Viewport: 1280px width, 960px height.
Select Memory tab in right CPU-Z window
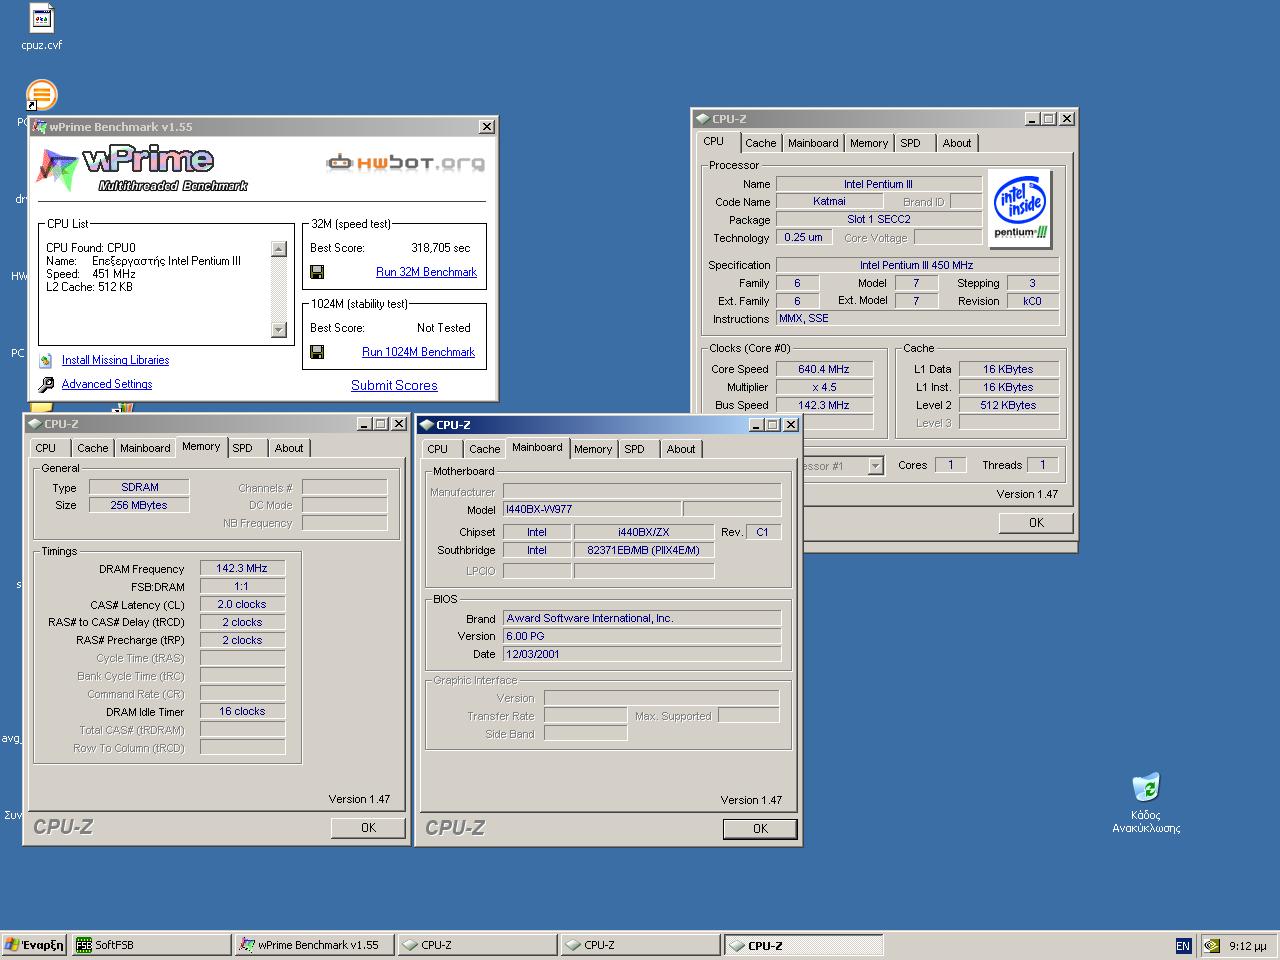(869, 143)
